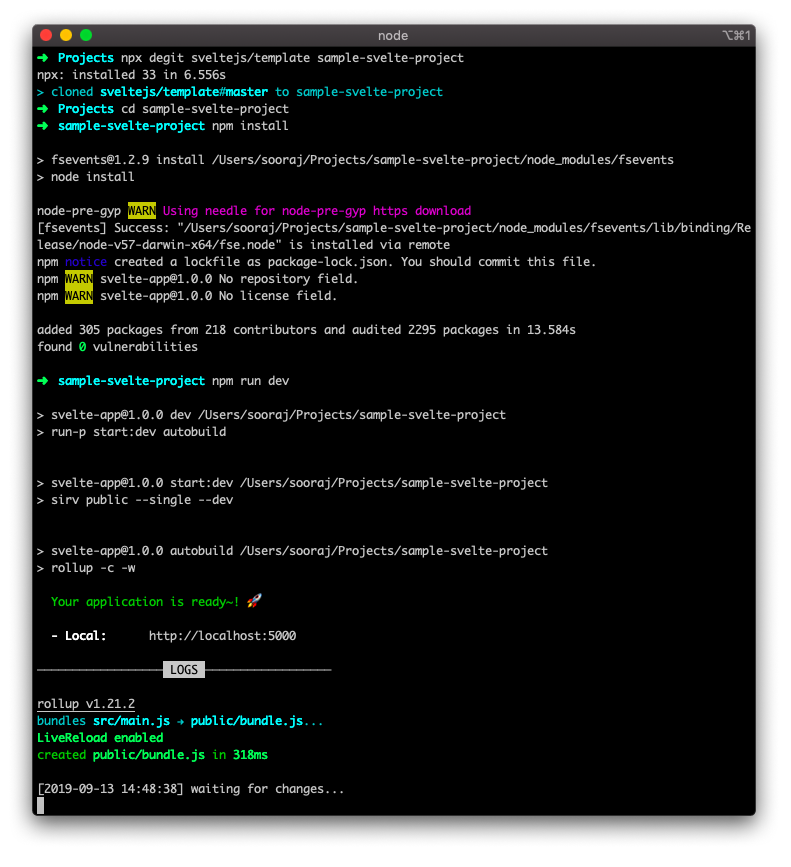The height and width of the screenshot is (867, 791).
Task: Minimize the terminal with the yellow button
Action: 66,35
